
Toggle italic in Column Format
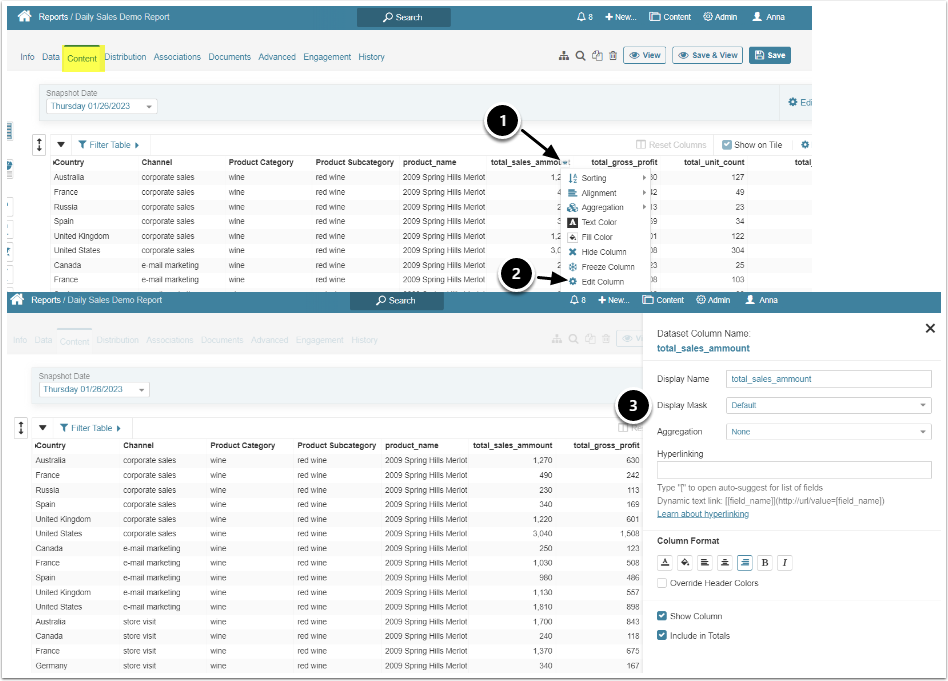pos(785,563)
